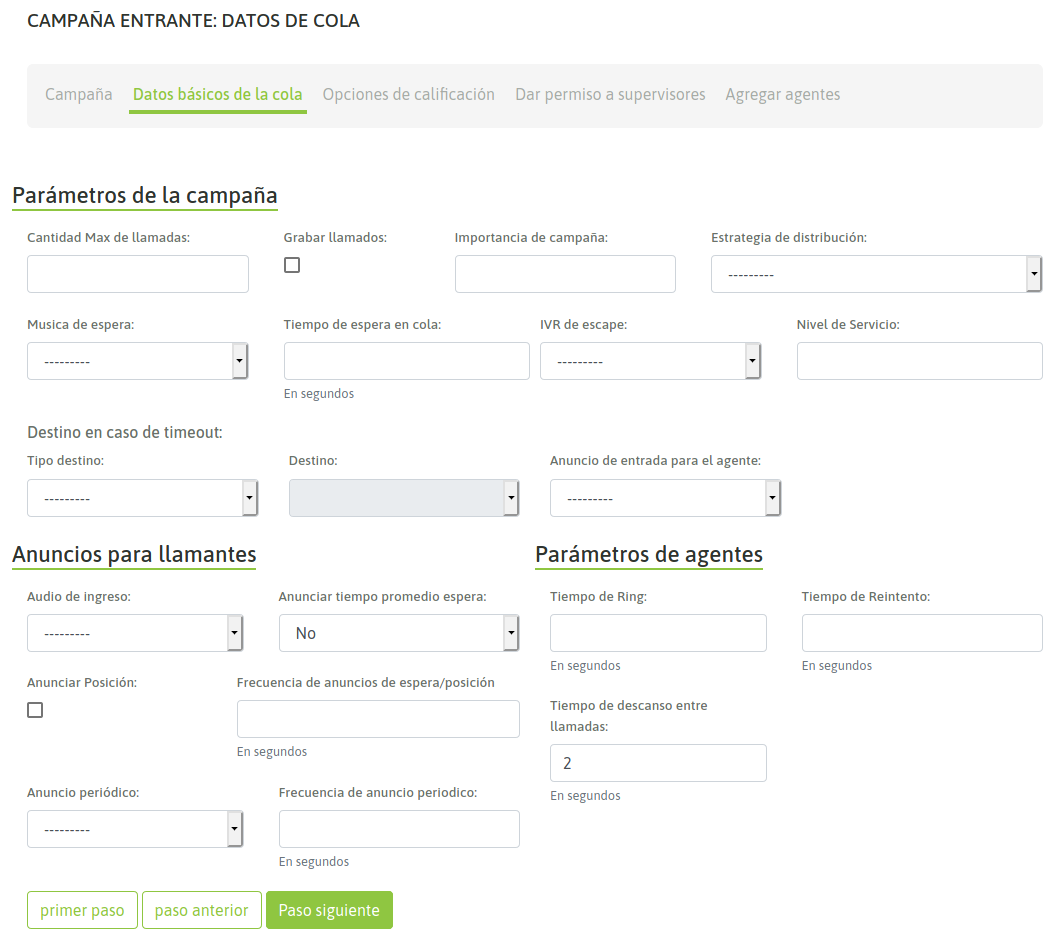1060x944 pixels.
Task: Switch to the Campaña tab
Action: click(79, 94)
